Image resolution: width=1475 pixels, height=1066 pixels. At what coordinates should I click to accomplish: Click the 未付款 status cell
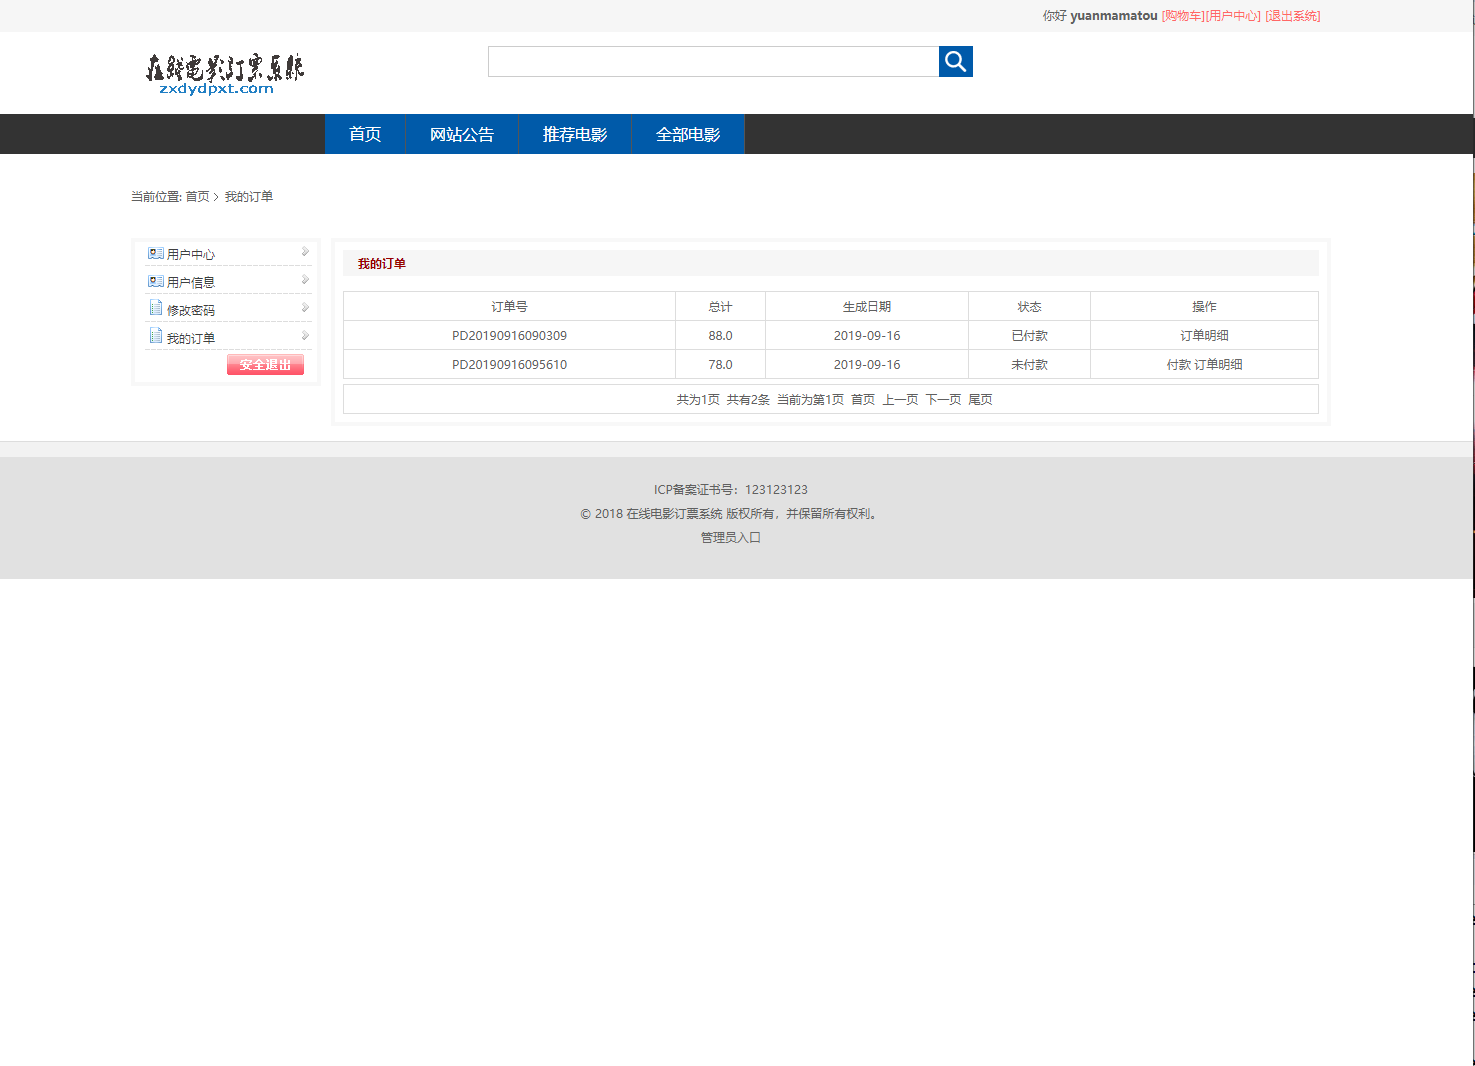pyautogui.click(x=1029, y=365)
